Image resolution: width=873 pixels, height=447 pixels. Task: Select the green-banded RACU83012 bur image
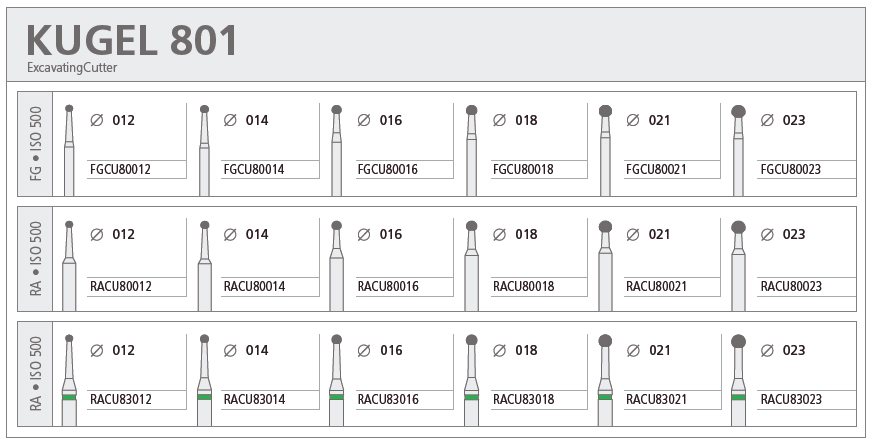pyautogui.click(x=69, y=381)
